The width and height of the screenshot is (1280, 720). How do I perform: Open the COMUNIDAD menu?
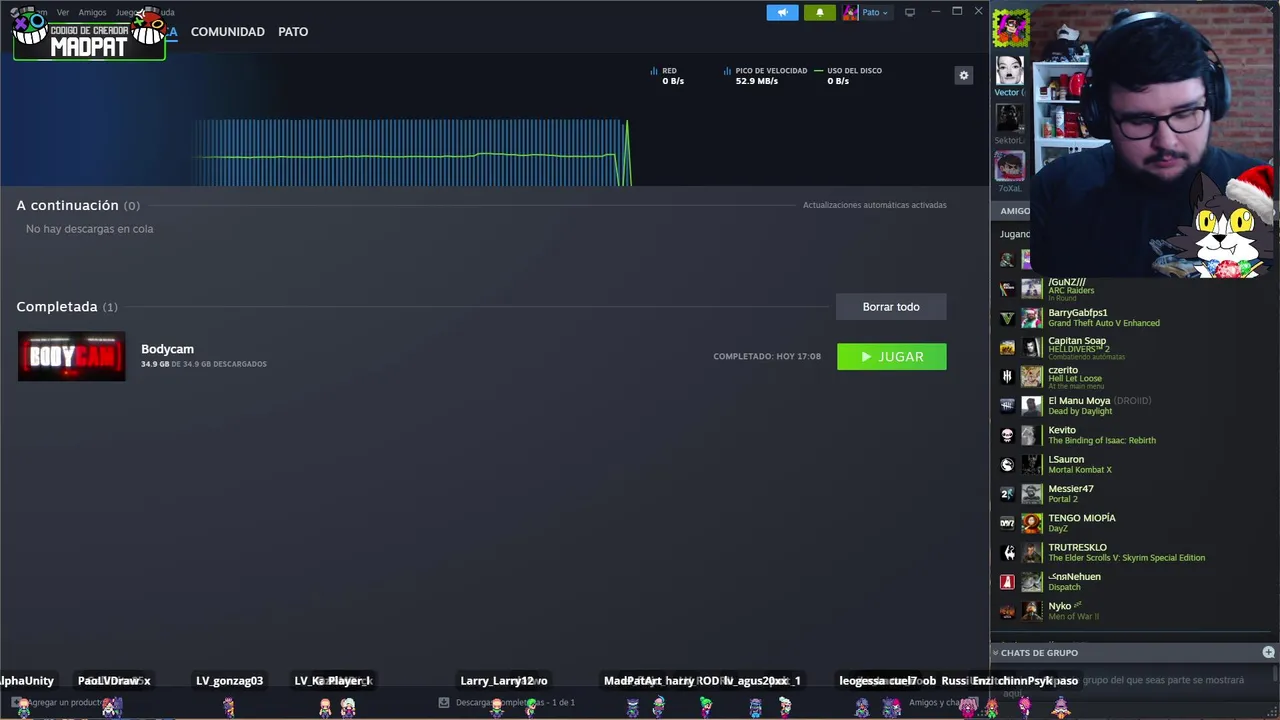point(228,32)
